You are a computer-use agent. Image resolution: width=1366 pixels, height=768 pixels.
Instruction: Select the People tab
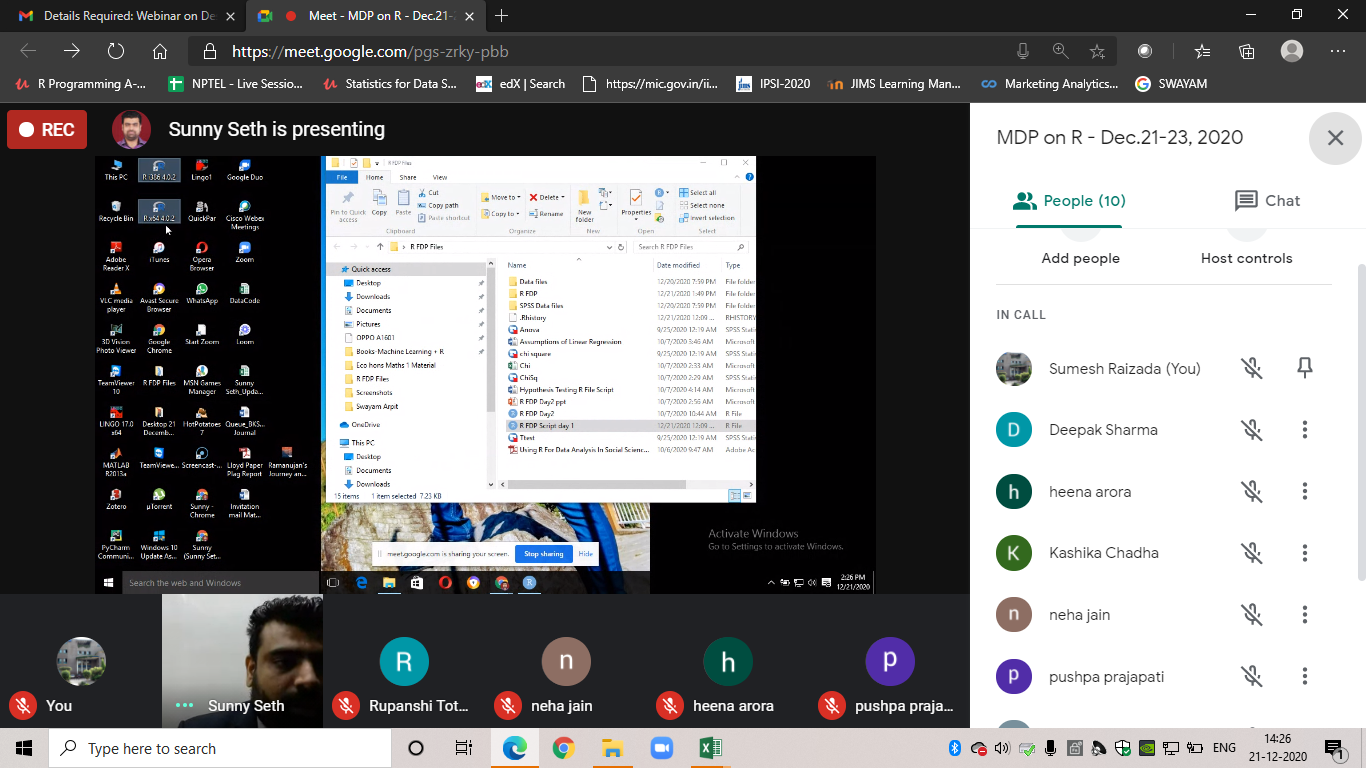pyautogui.click(x=1069, y=201)
